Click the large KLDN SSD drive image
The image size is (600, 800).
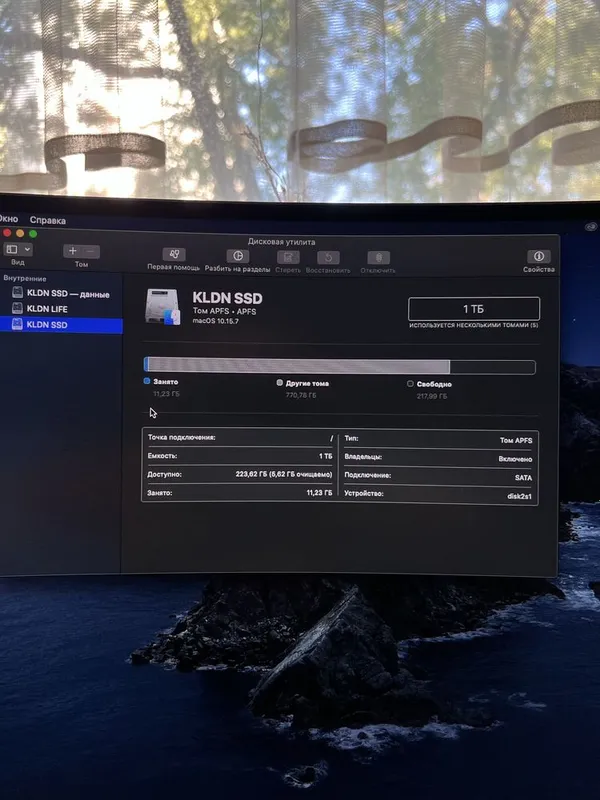pos(163,307)
